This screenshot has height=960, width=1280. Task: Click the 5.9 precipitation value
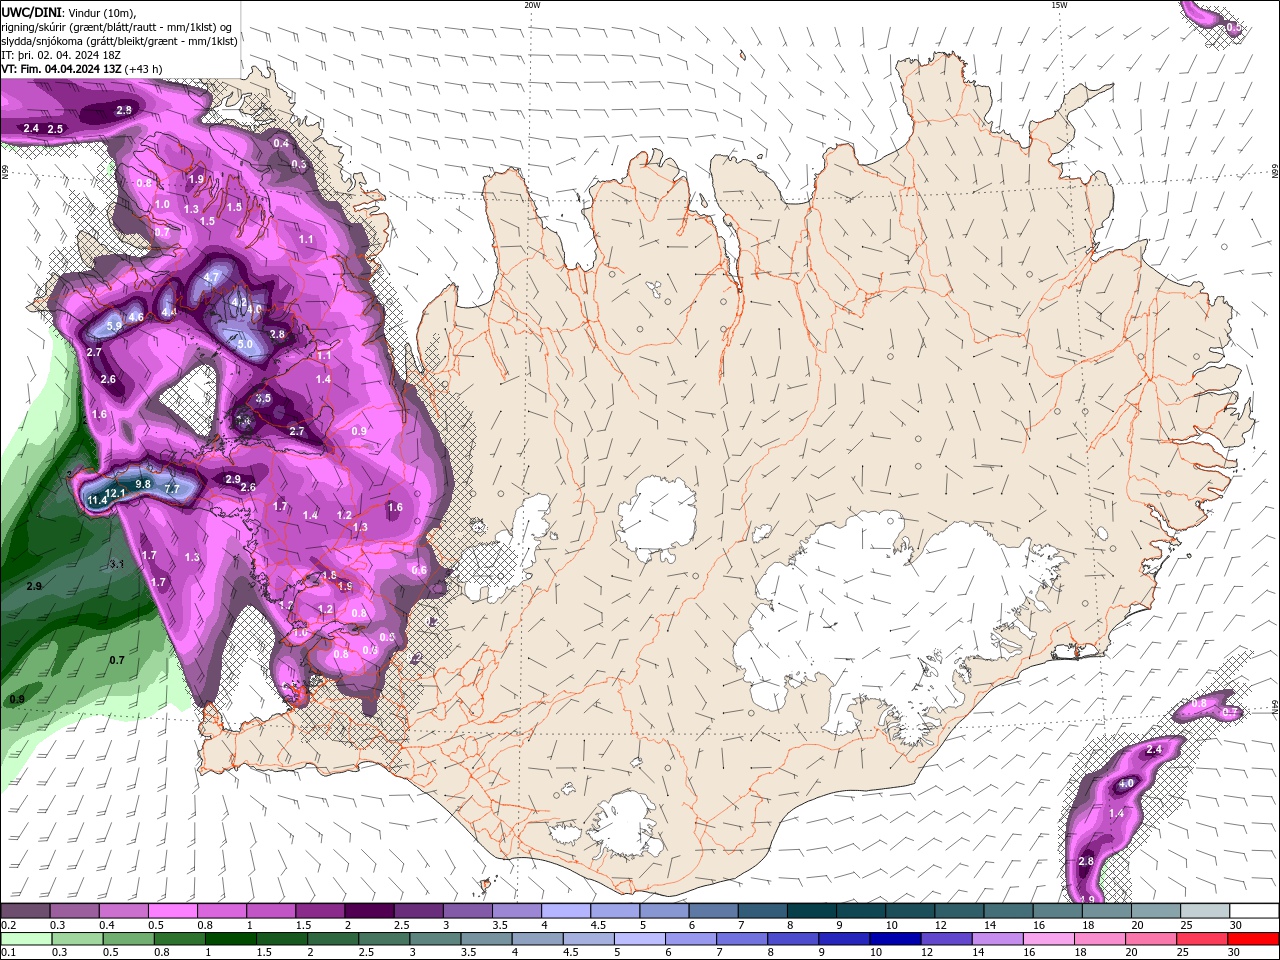point(113,326)
